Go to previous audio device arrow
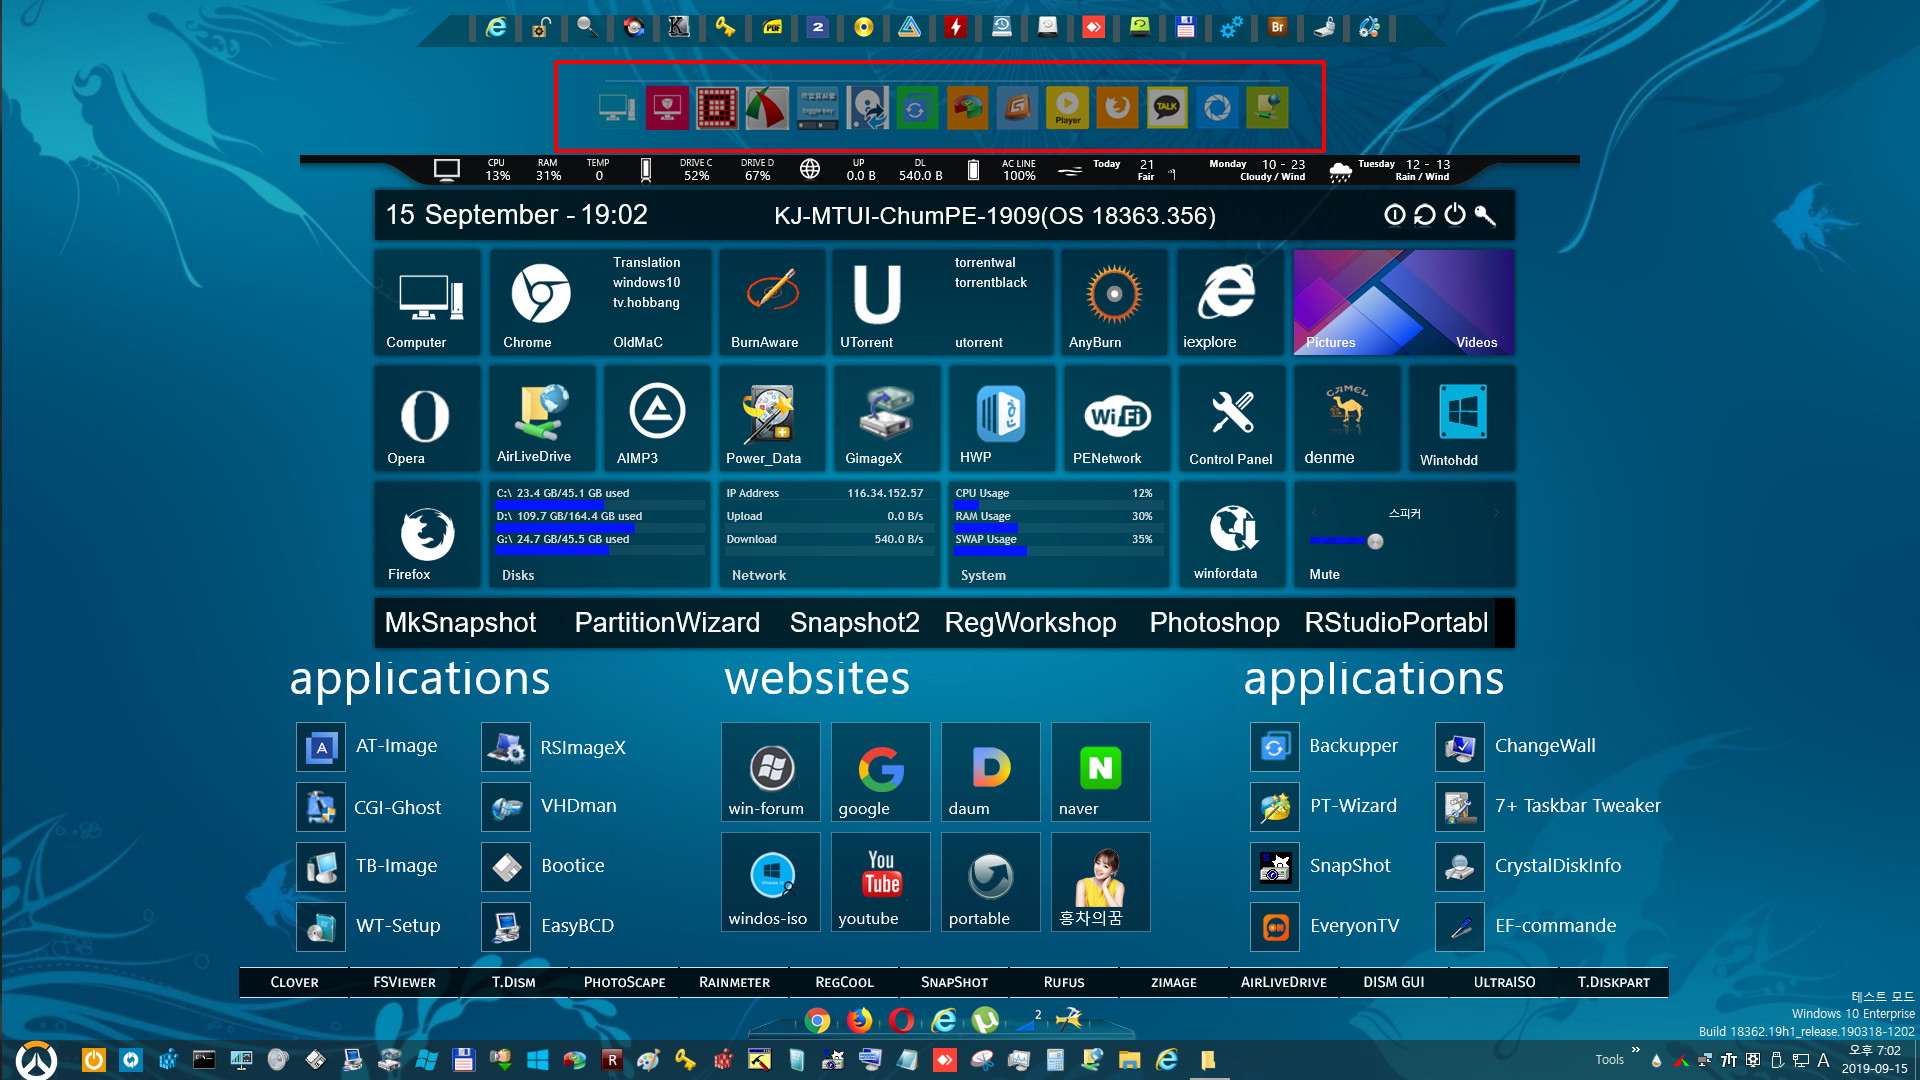This screenshot has height=1080, width=1920. tap(1314, 513)
